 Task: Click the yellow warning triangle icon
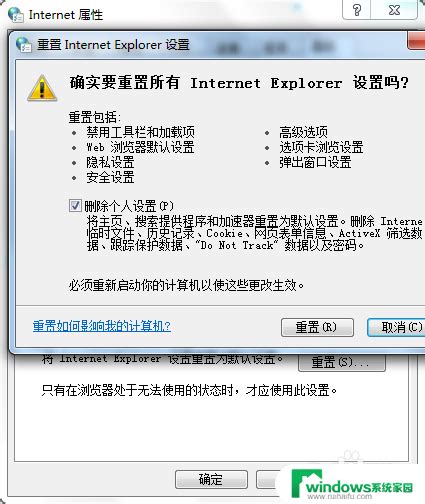(42, 88)
